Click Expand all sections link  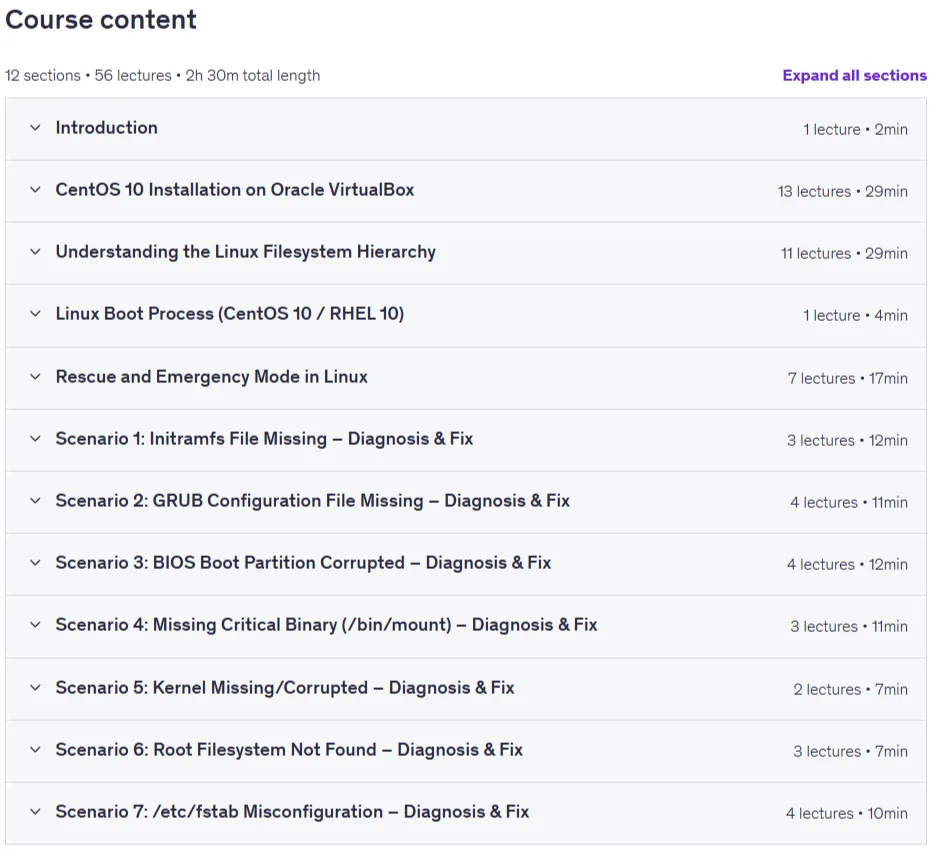click(854, 75)
